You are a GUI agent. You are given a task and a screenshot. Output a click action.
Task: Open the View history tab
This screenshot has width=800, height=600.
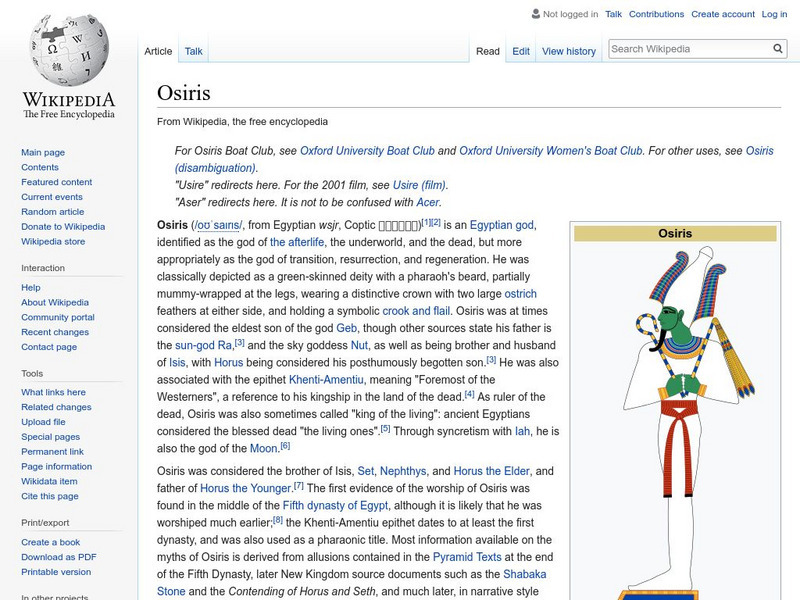click(567, 50)
